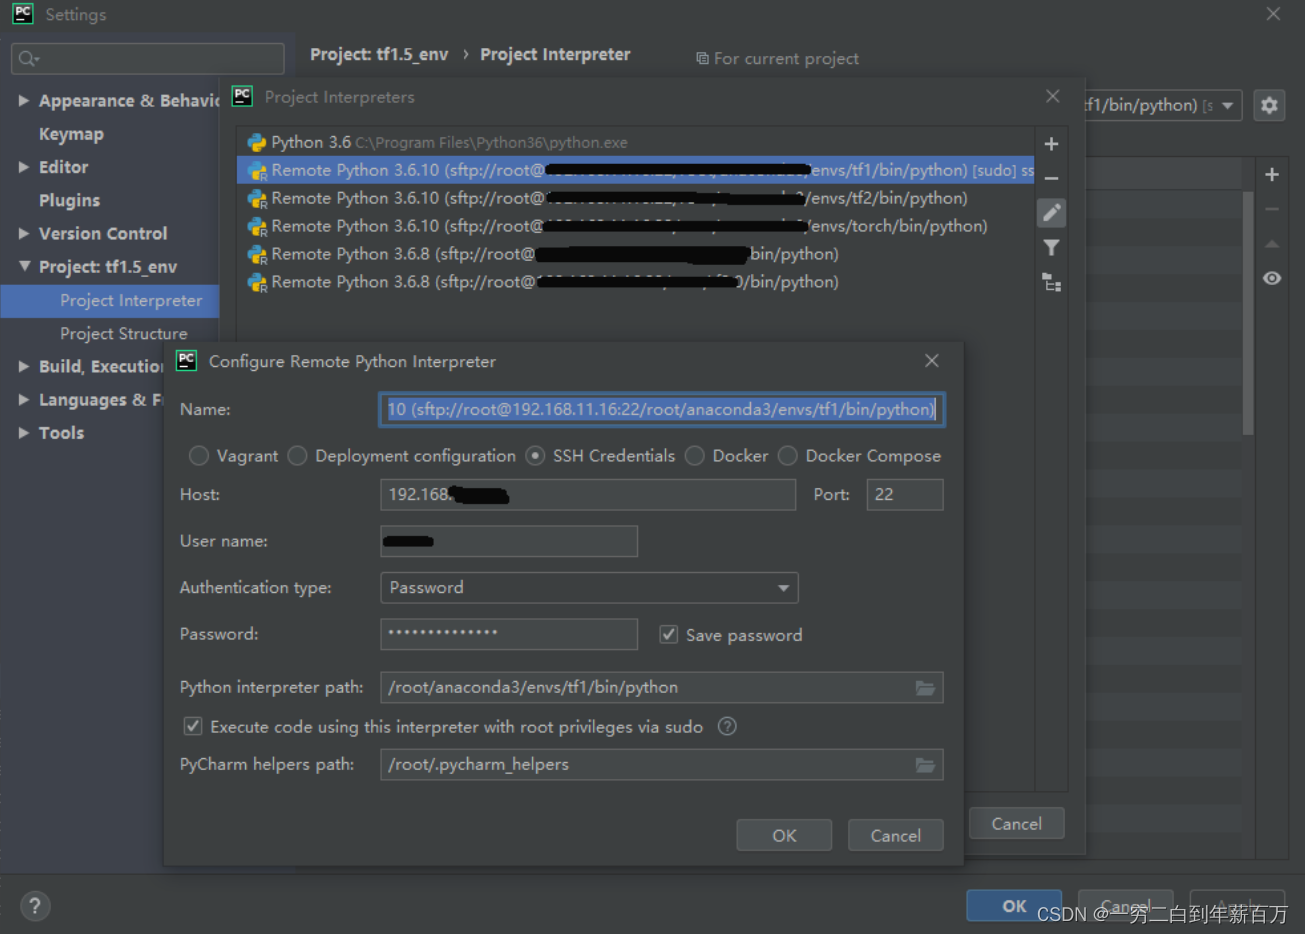This screenshot has width=1305, height=934.
Task: Browse for Python interpreter path folder
Action: (x=926, y=688)
